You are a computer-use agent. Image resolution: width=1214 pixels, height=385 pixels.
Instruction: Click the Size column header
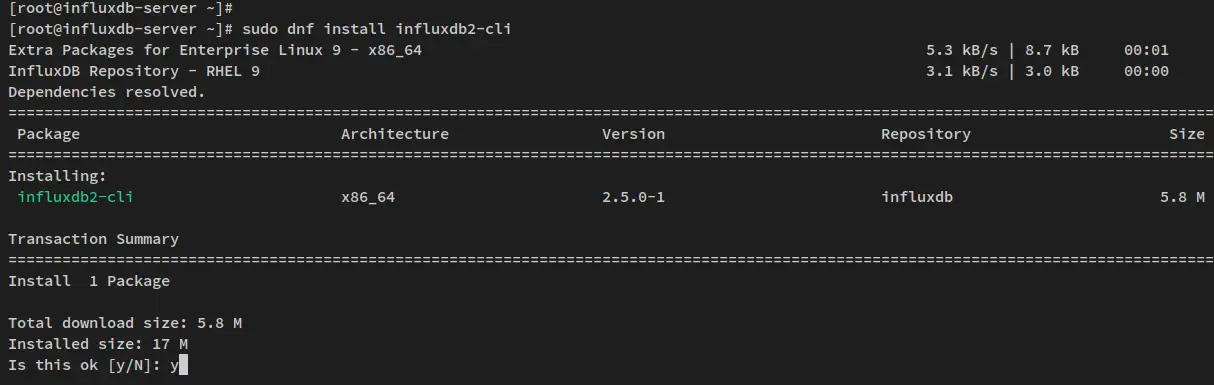point(1187,134)
